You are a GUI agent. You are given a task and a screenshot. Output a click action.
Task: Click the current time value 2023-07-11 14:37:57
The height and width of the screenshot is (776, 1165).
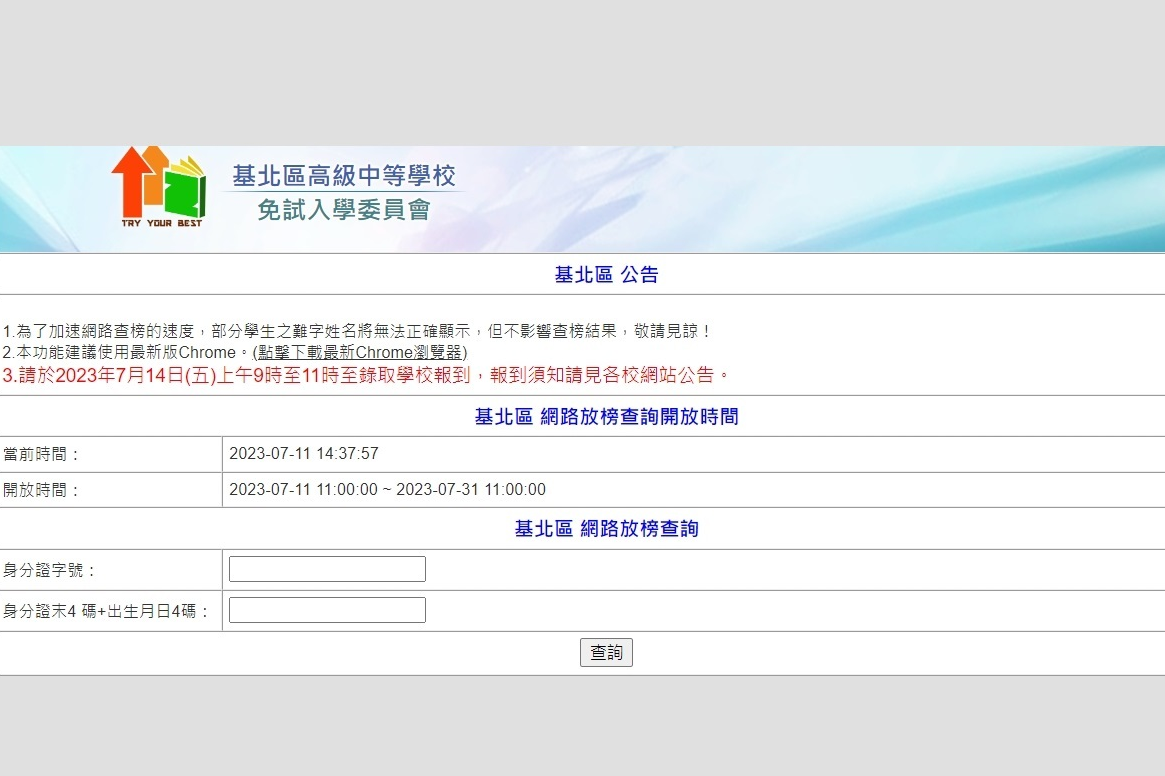coord(302,454)
